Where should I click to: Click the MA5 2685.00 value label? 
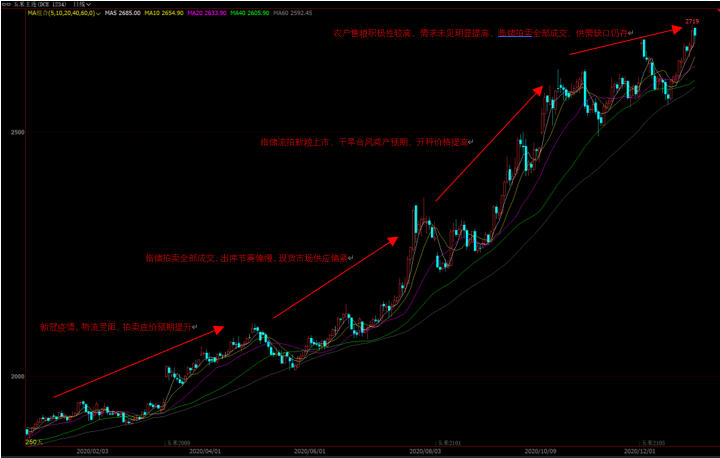click(123, 13)
